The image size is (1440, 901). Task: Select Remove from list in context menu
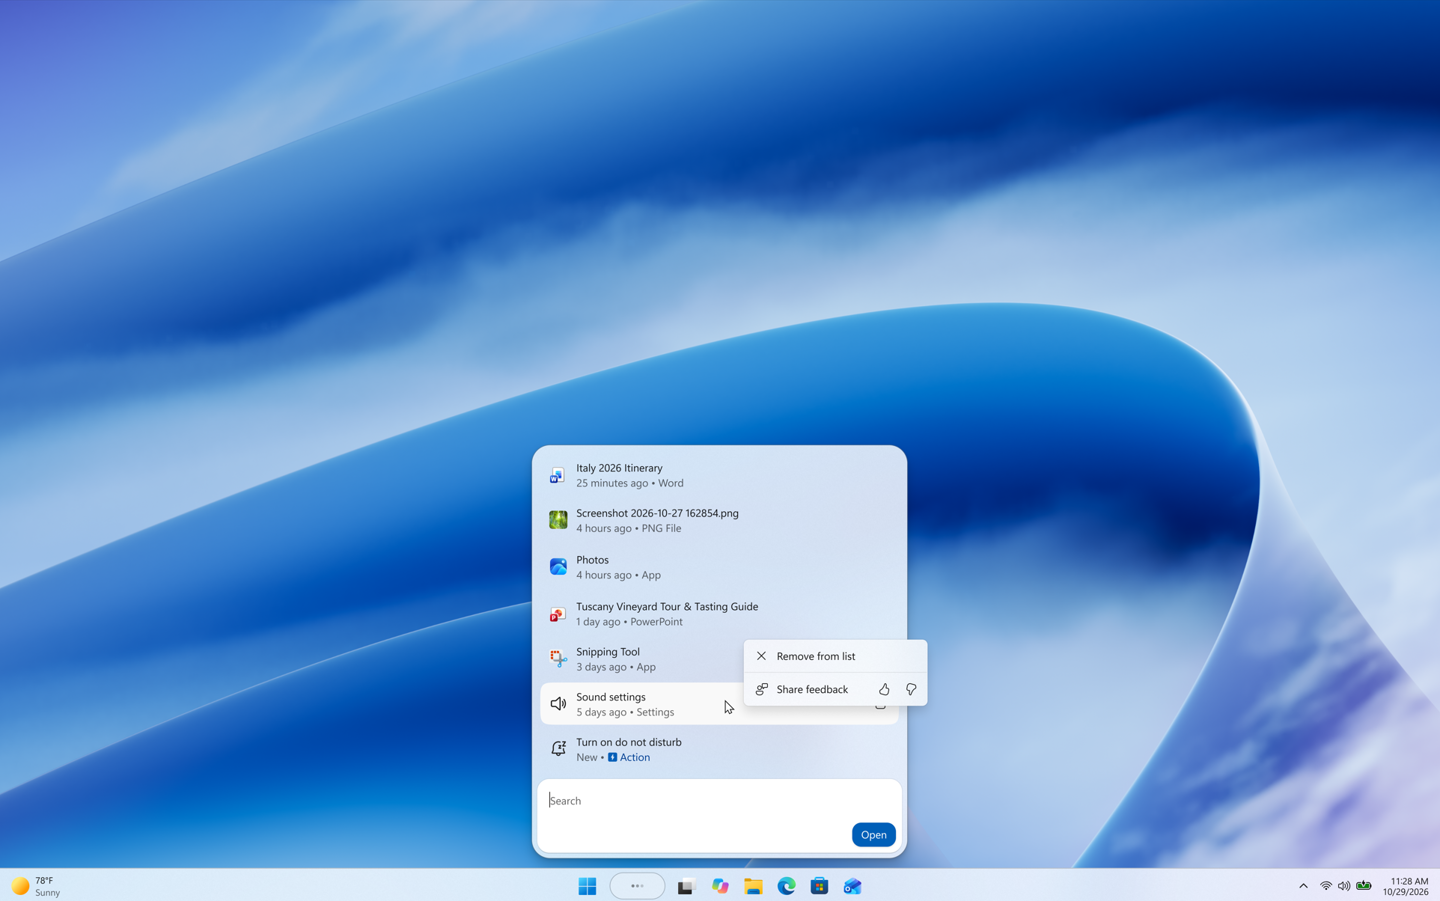(835, 656)
